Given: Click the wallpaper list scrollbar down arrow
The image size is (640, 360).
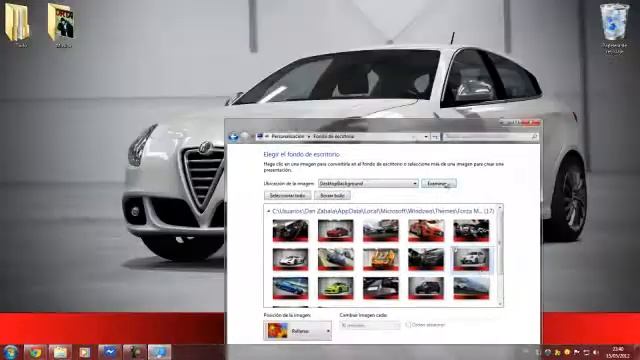Looking at the screenshot, I should [500, 304].
